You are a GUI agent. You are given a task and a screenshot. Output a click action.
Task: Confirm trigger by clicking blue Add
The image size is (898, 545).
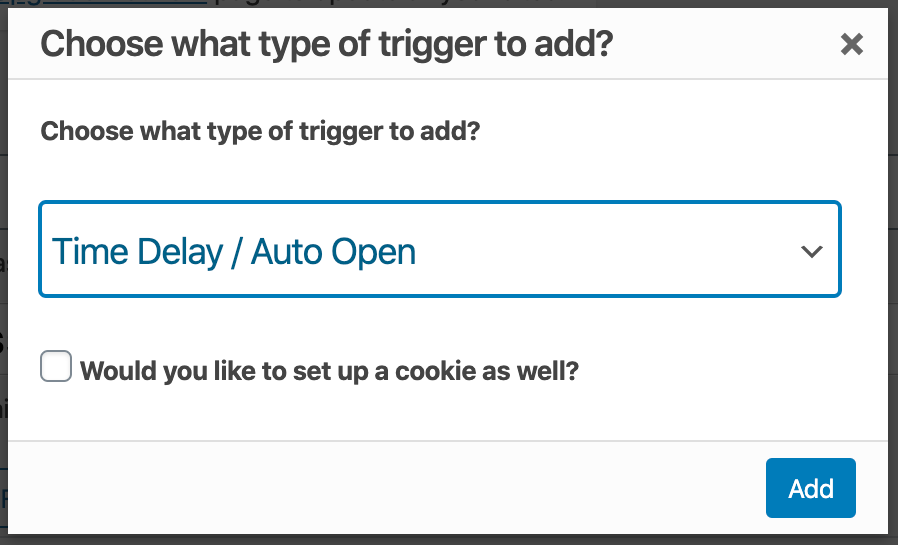(810, 488)
